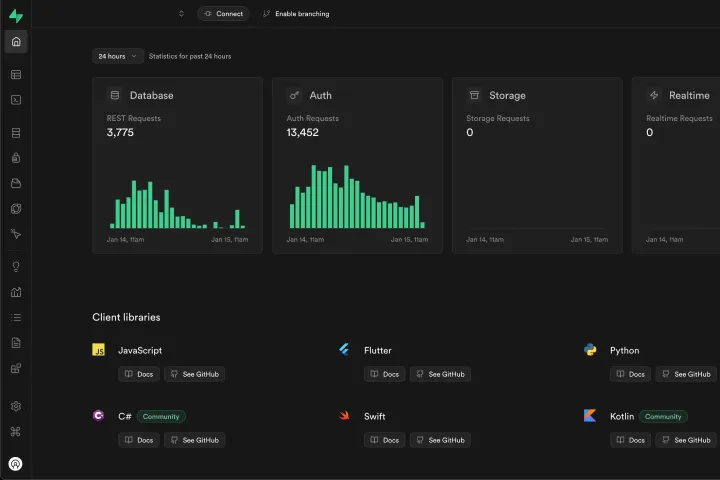Click the 'Client libraries' heading
Viewport: 720px width, 480px height.
click(126, 317)
